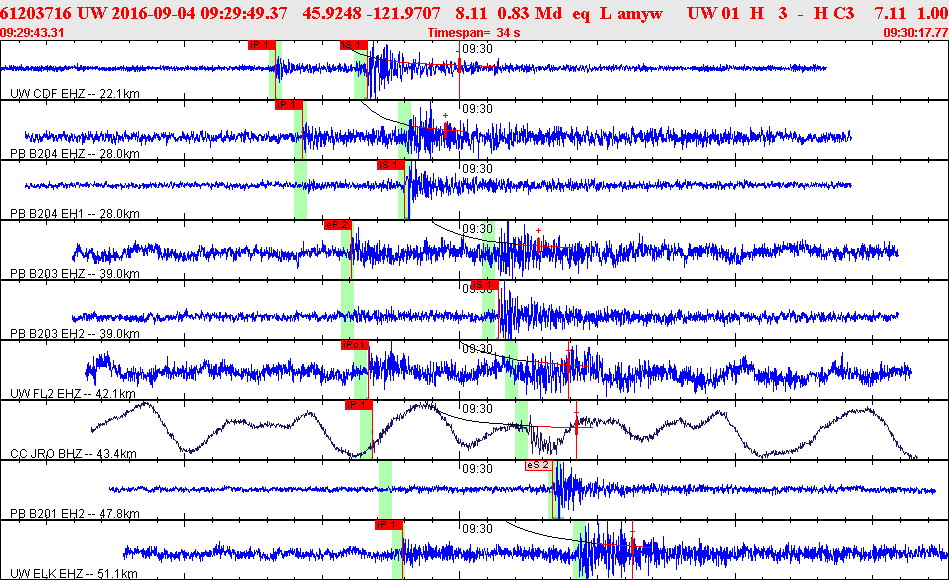Click the 'PB B203 EH2 -- 39.0km' channel label

point(74,333)
